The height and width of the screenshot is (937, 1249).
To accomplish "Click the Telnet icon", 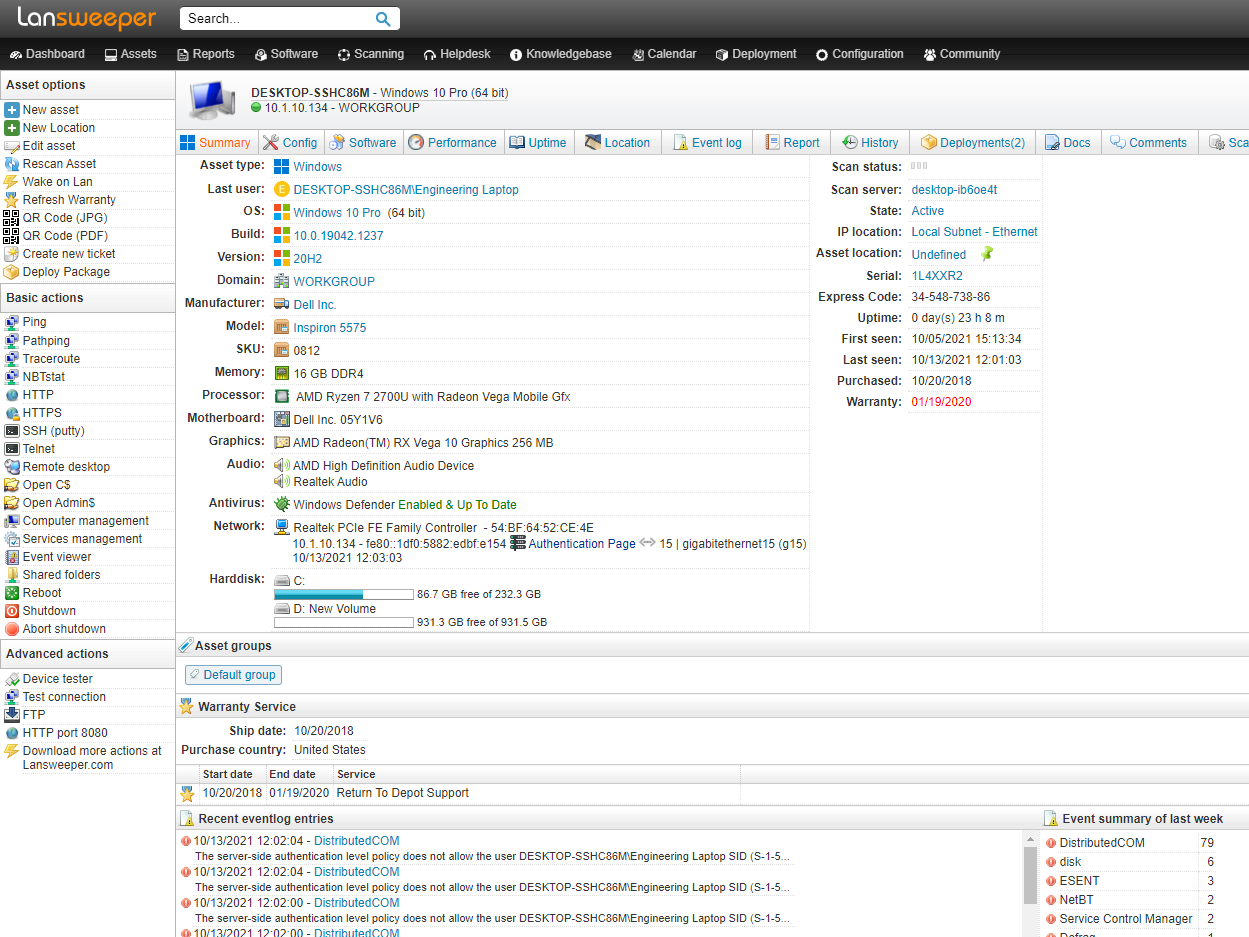I will point(12,449).
